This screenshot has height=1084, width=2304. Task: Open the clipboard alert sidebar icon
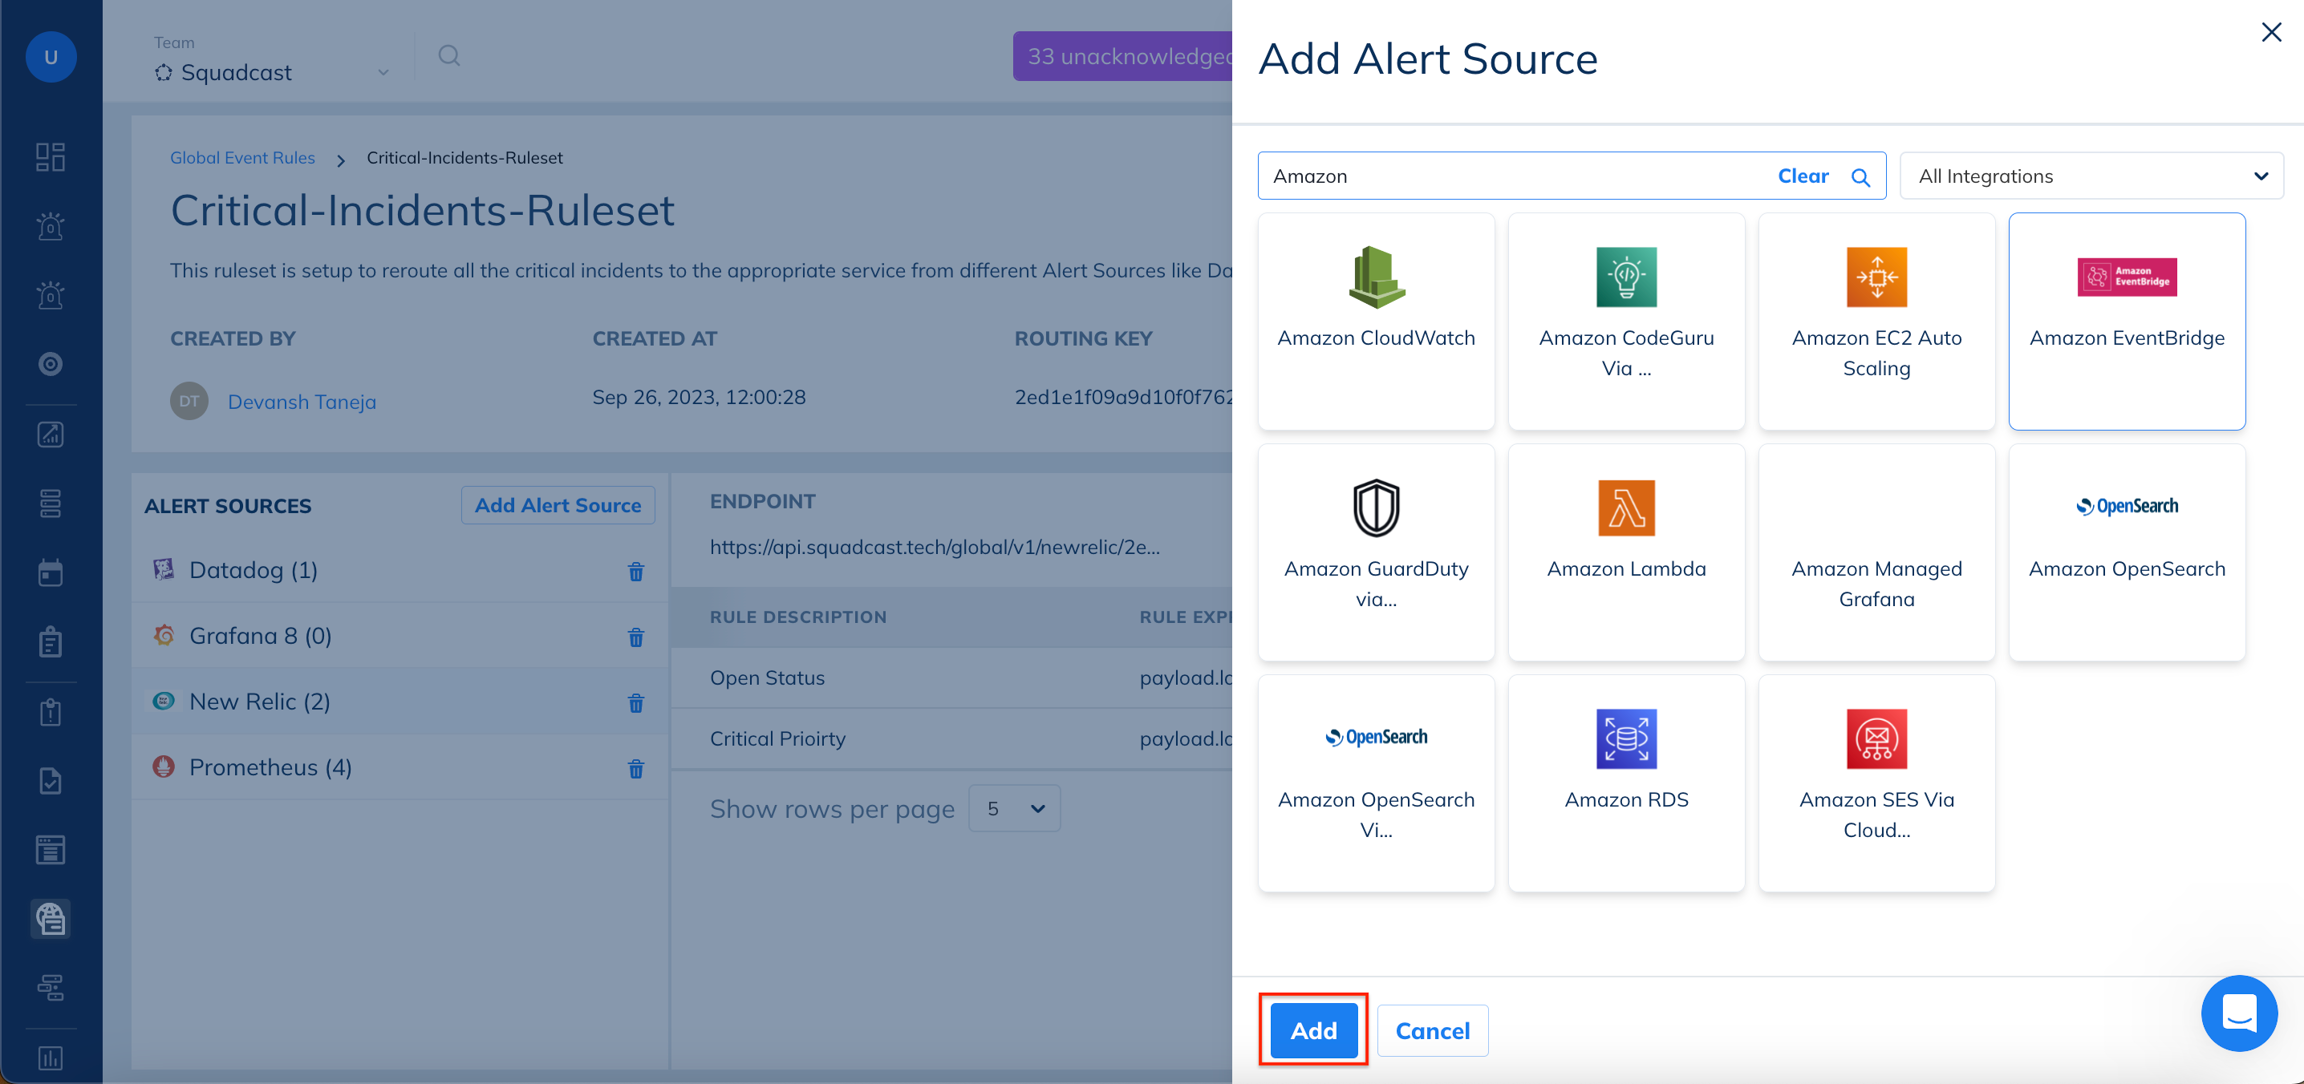(x=51, y=711)
